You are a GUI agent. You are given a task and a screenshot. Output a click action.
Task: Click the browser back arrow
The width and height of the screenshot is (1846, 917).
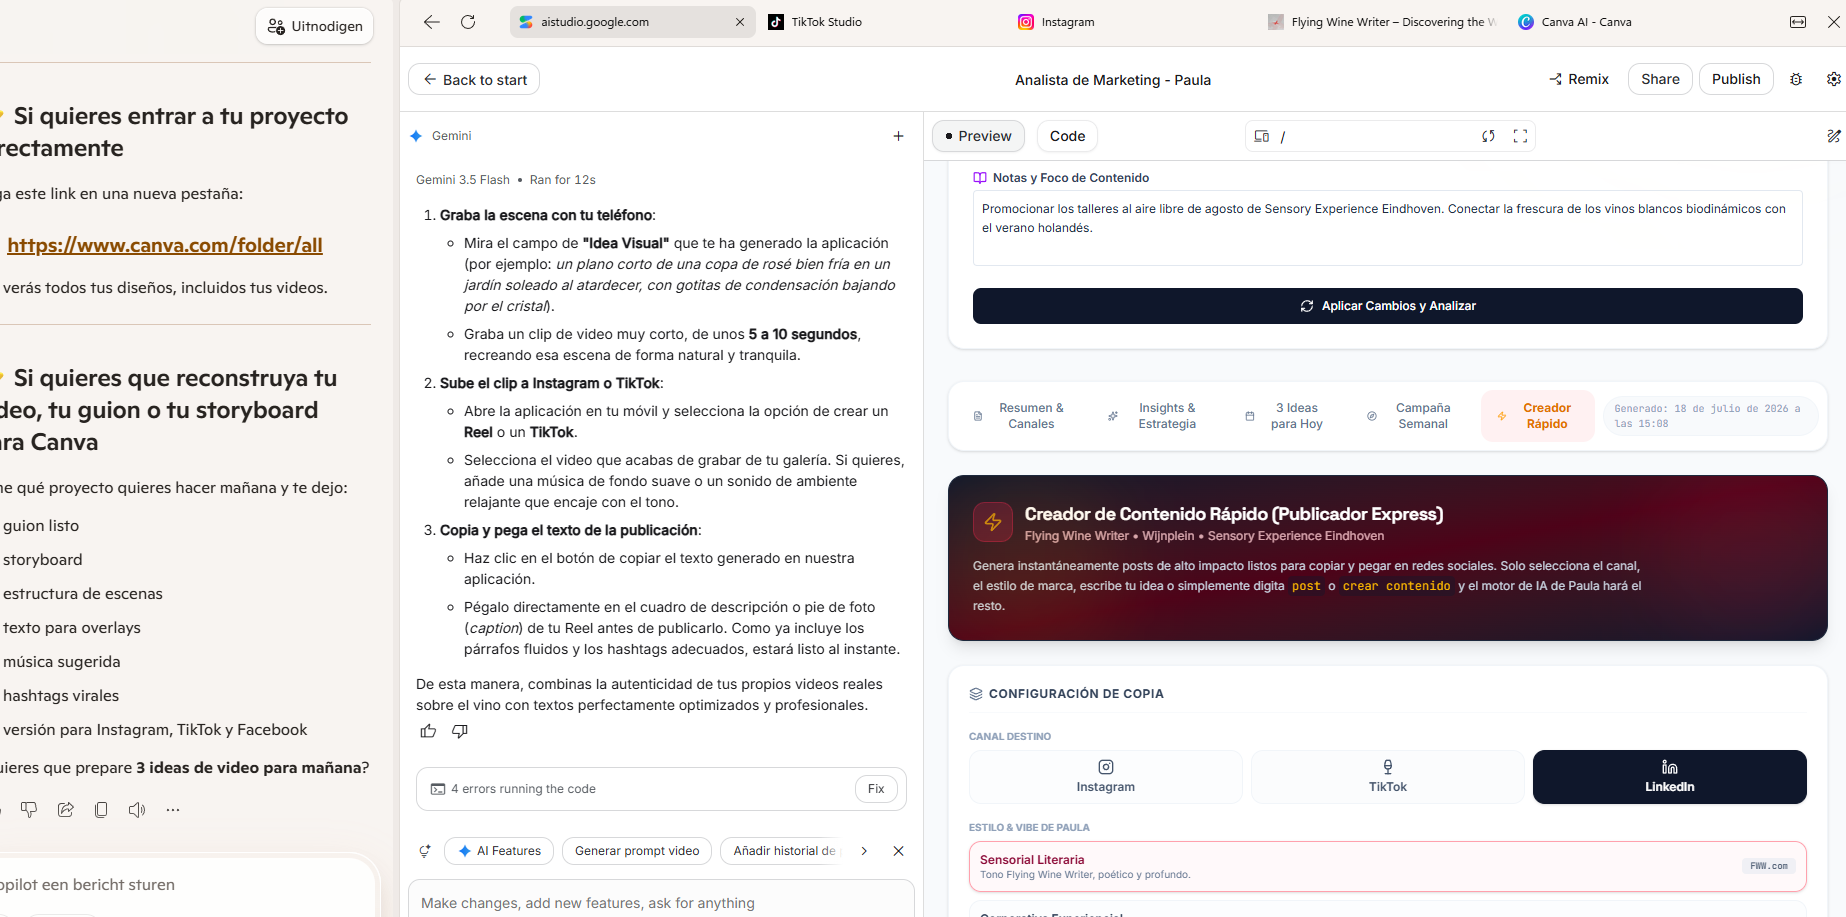431,22
